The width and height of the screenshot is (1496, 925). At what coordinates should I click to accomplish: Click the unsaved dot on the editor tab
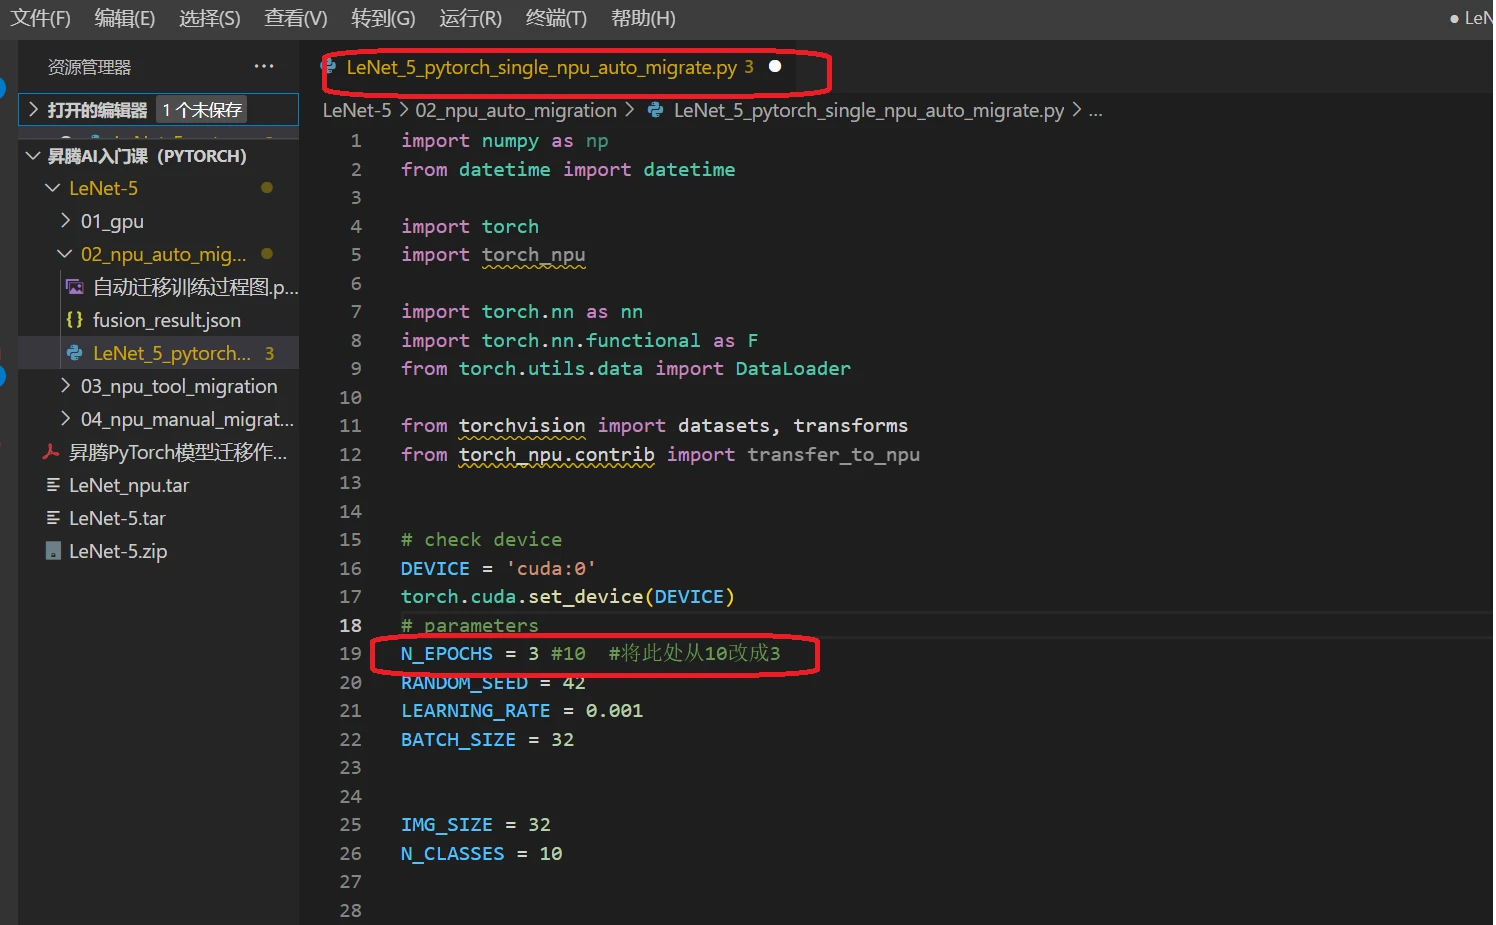click(775, 66)
